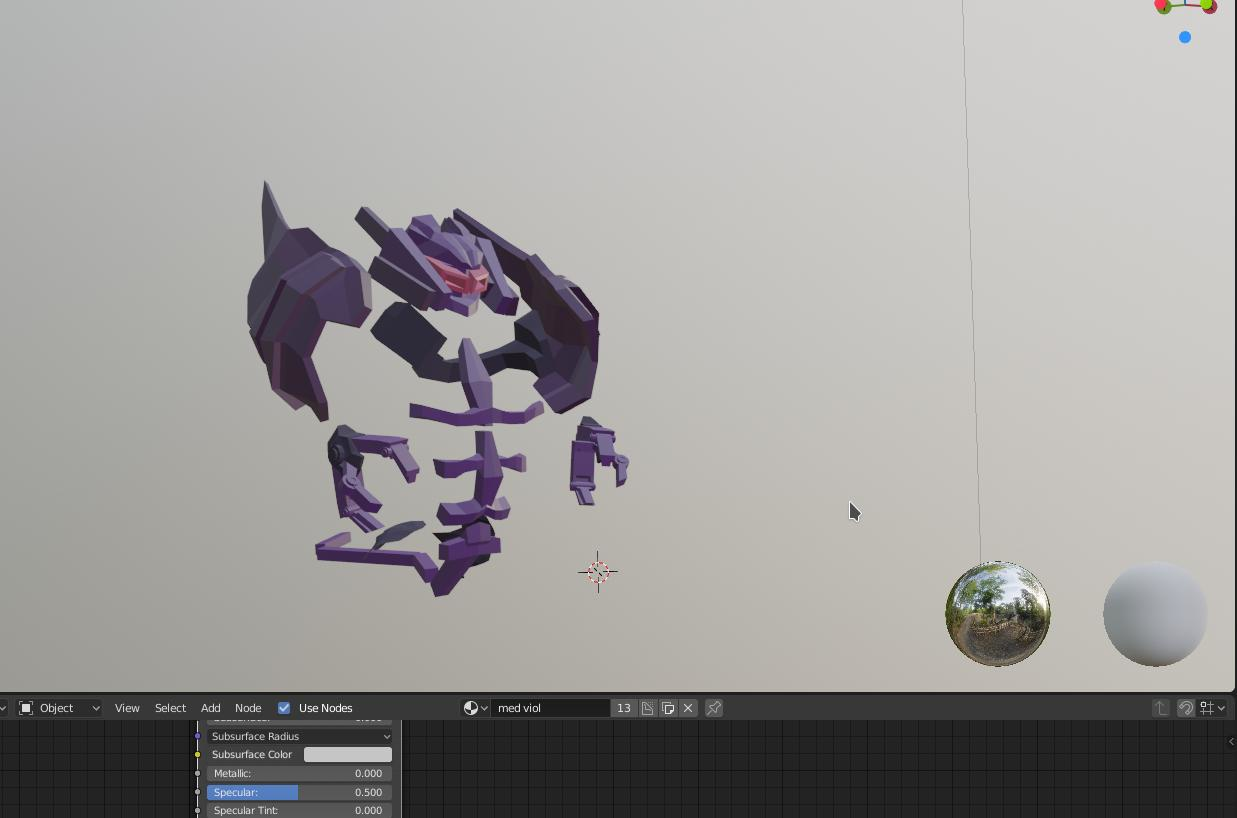1237x818 pixels.
Task: Duplicate the material with New Material icon
Action: (668, 708)
